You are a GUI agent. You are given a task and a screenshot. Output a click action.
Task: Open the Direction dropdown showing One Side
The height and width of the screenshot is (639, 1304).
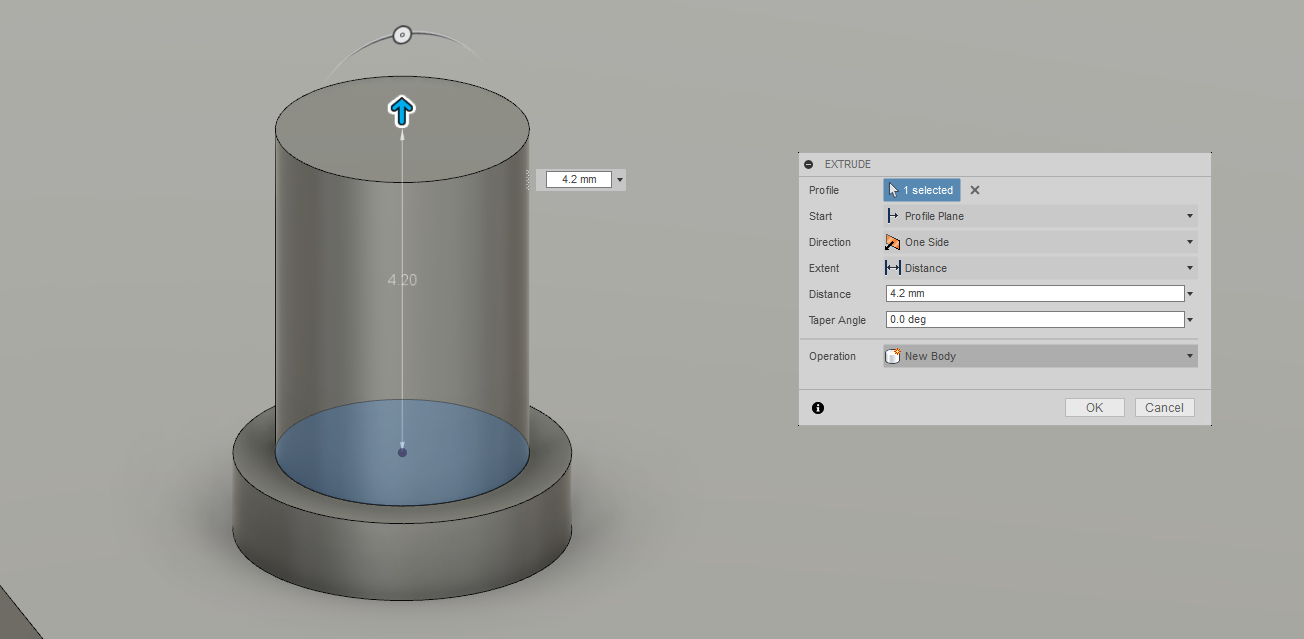click(x=1040, y=242)
